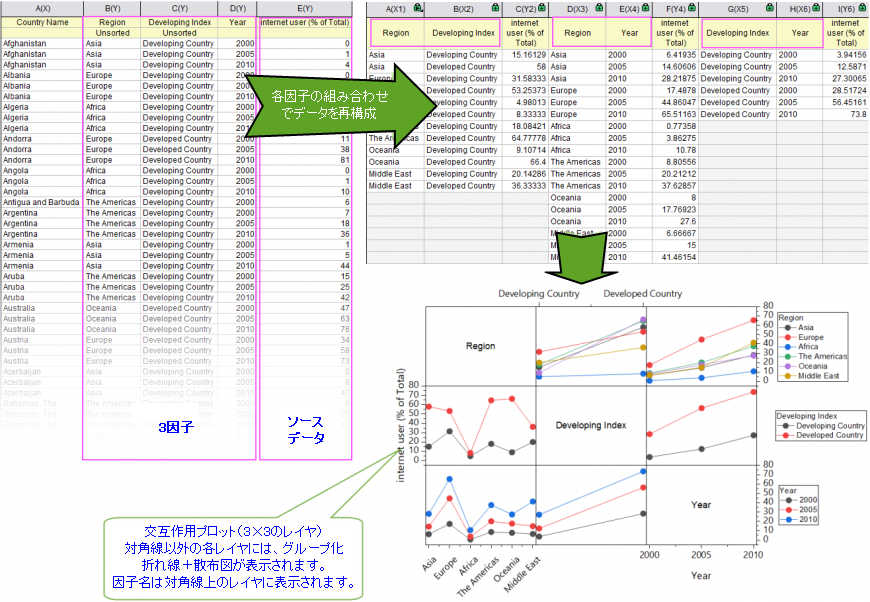Select column A(X) header in source worksheet
This screenshot has width=870, height=602.
(42, 8)
